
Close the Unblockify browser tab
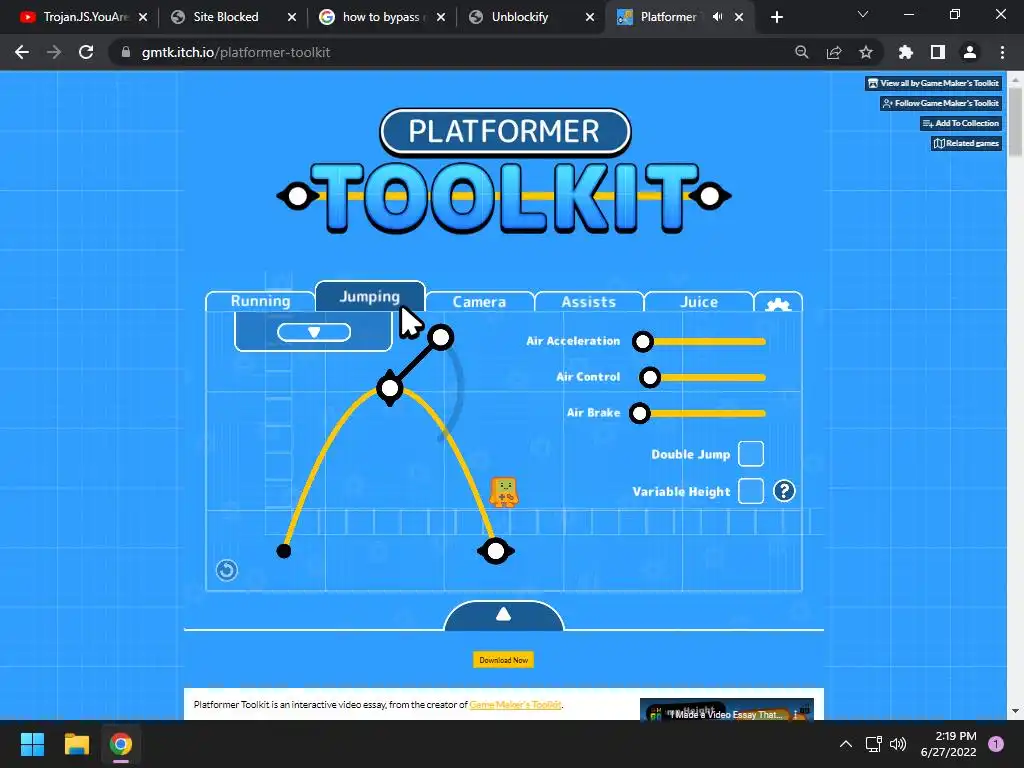(590, 17)
